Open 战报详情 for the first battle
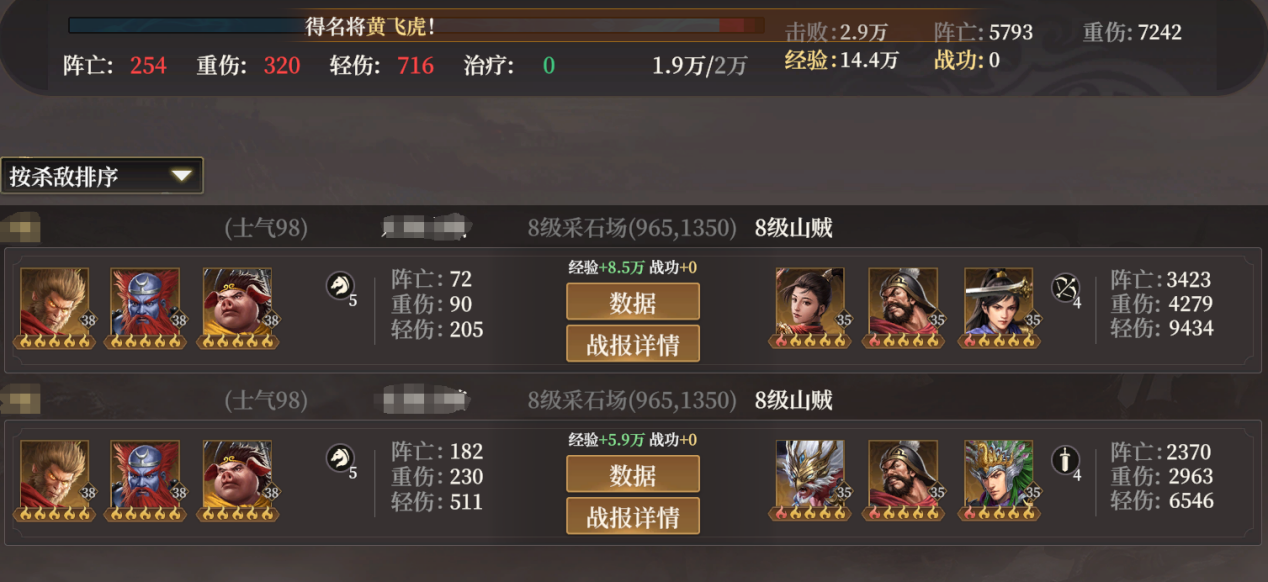This screenshot has width=1268, height=582. pos(633,344)
